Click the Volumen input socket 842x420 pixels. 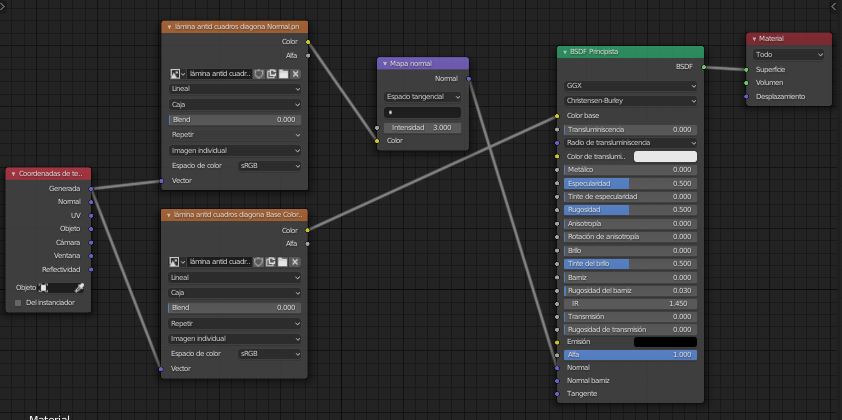(x=746, y=83)
